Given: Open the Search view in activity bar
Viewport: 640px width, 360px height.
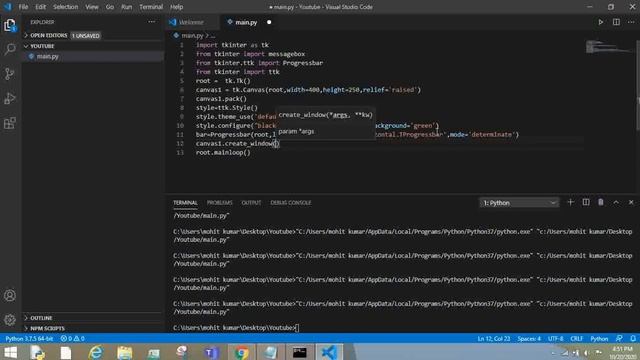Looking at the screenshot, I should click(10, 49).
